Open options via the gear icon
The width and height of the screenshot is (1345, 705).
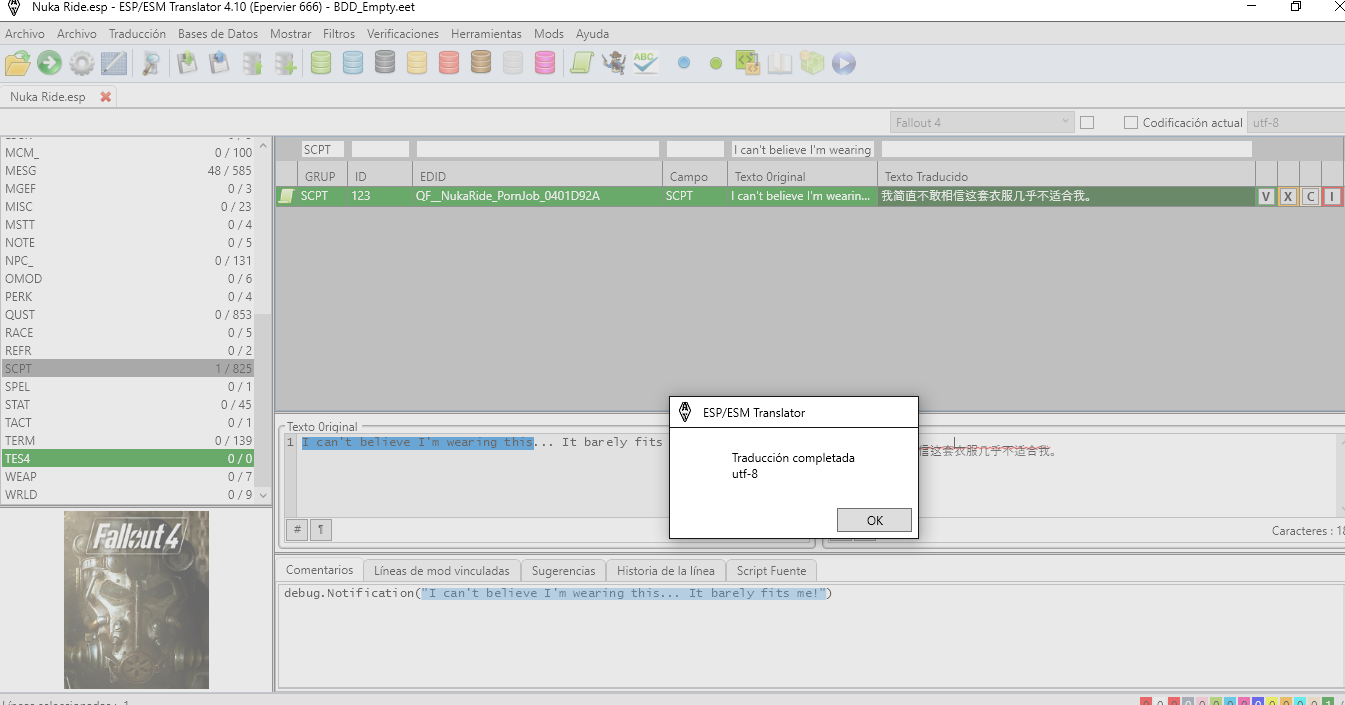81,64
